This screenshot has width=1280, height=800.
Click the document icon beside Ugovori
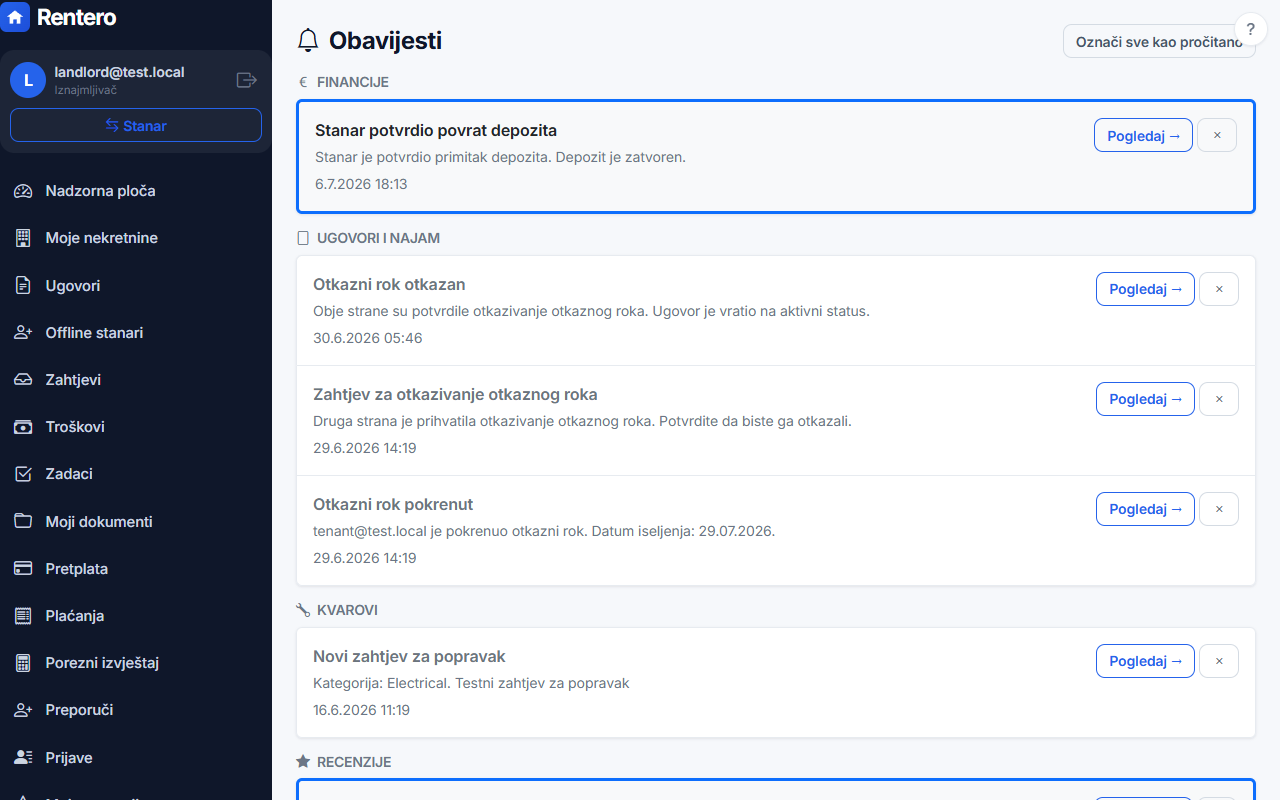pyautogui.click(x=24, y=286)
